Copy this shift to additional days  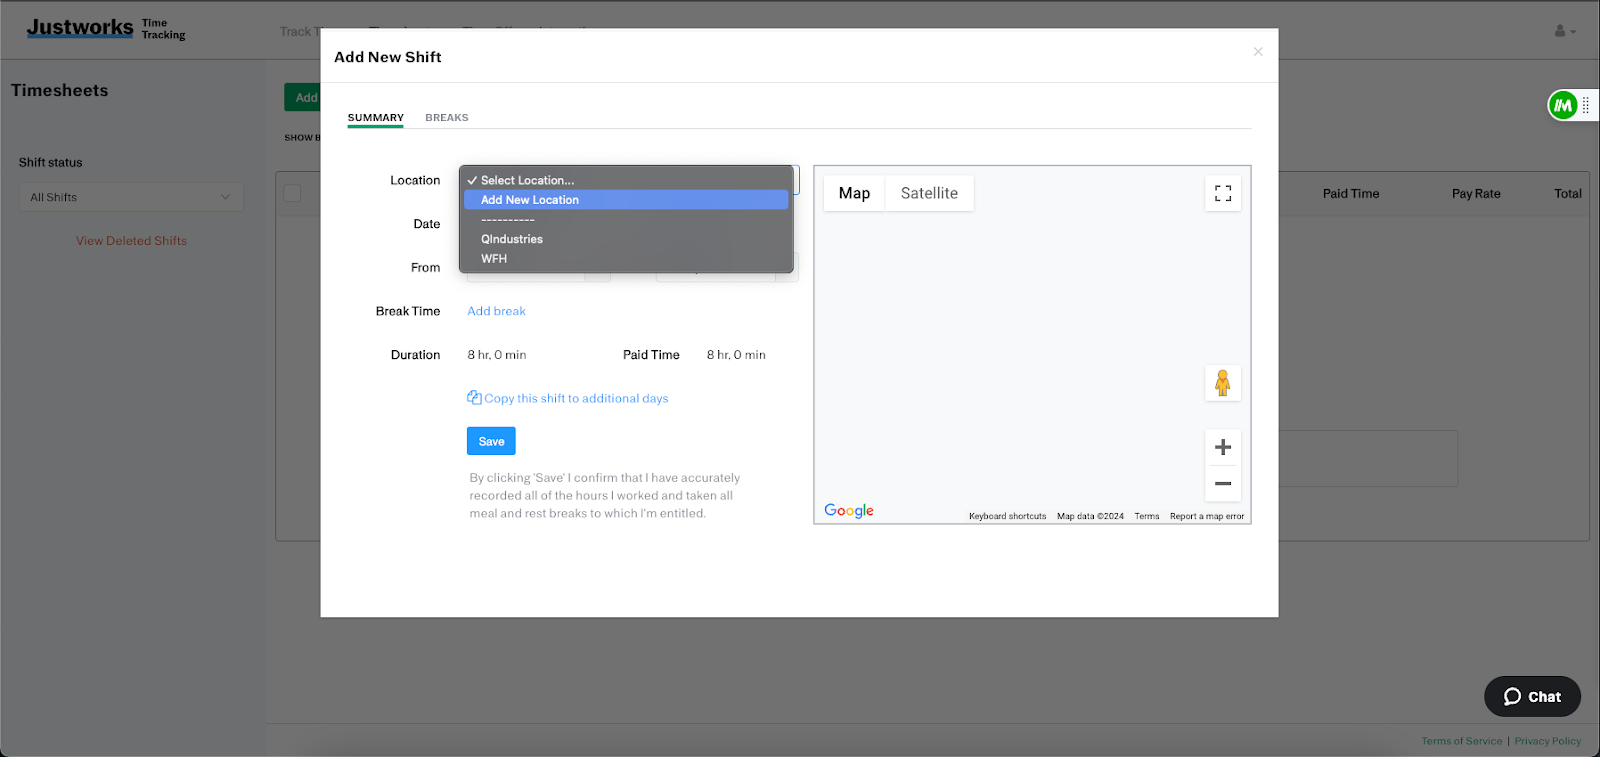click(x=575, y=398)
